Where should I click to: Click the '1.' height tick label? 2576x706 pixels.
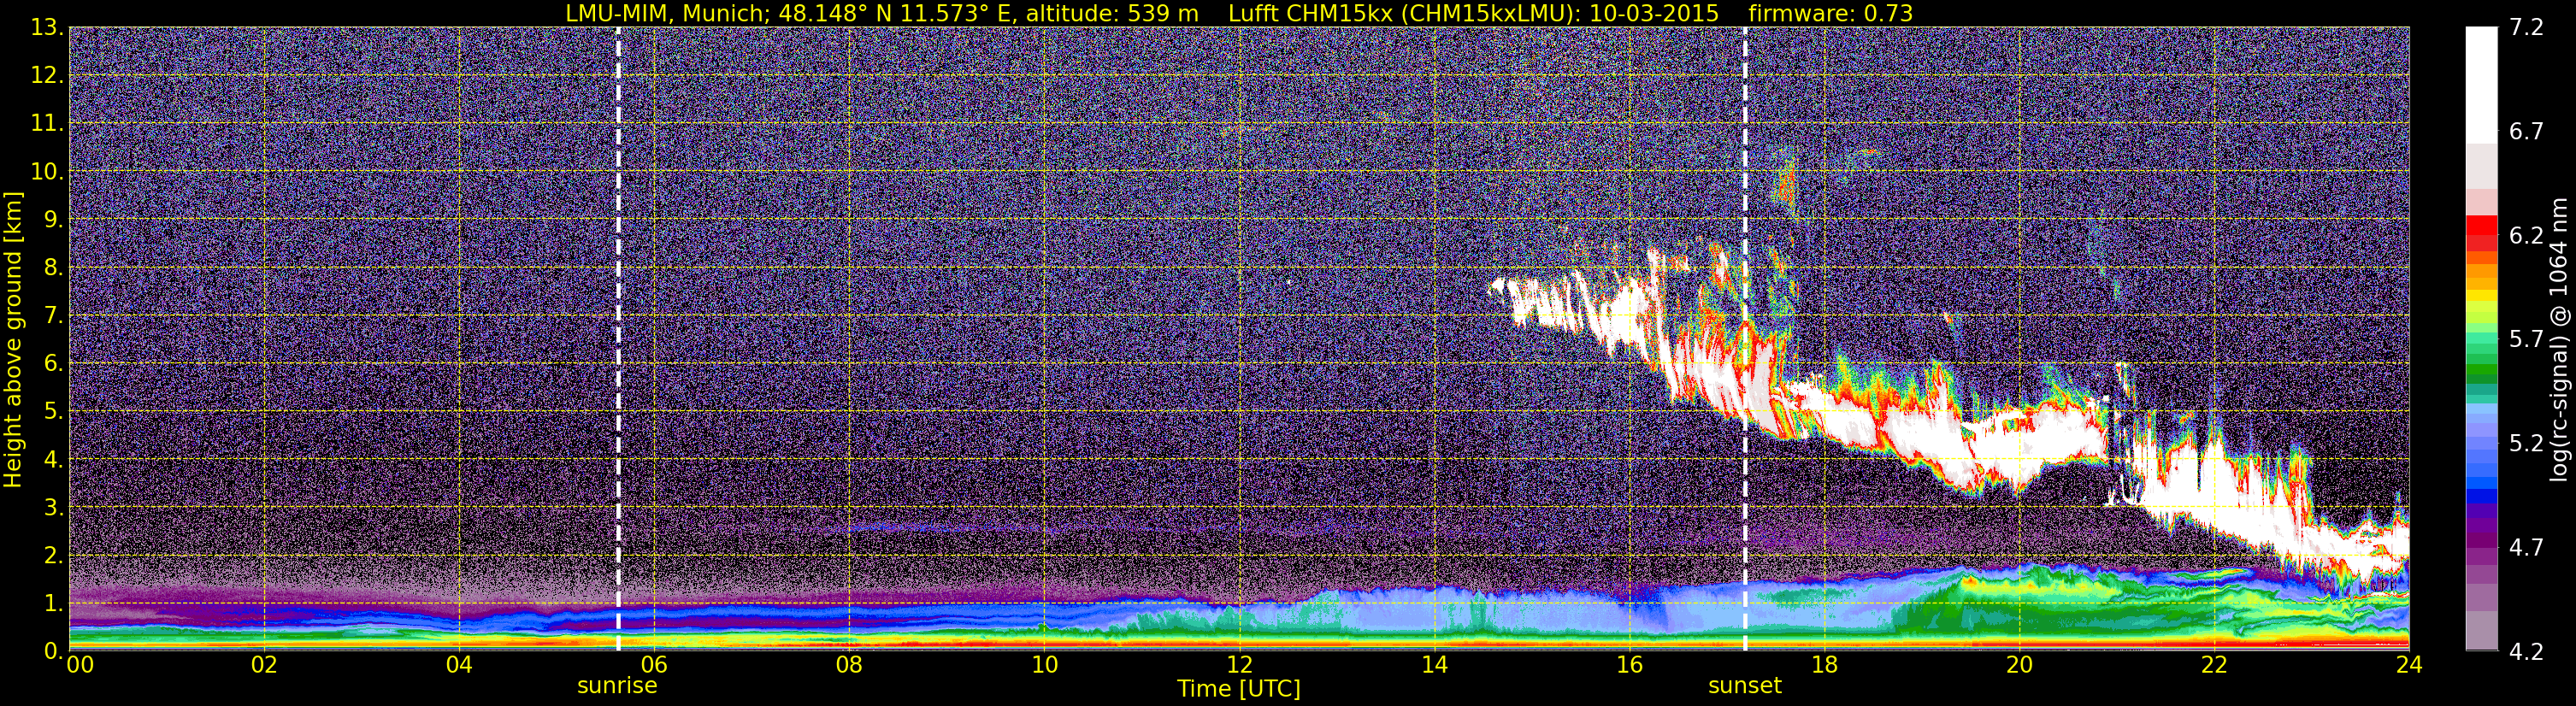(54, 604)
